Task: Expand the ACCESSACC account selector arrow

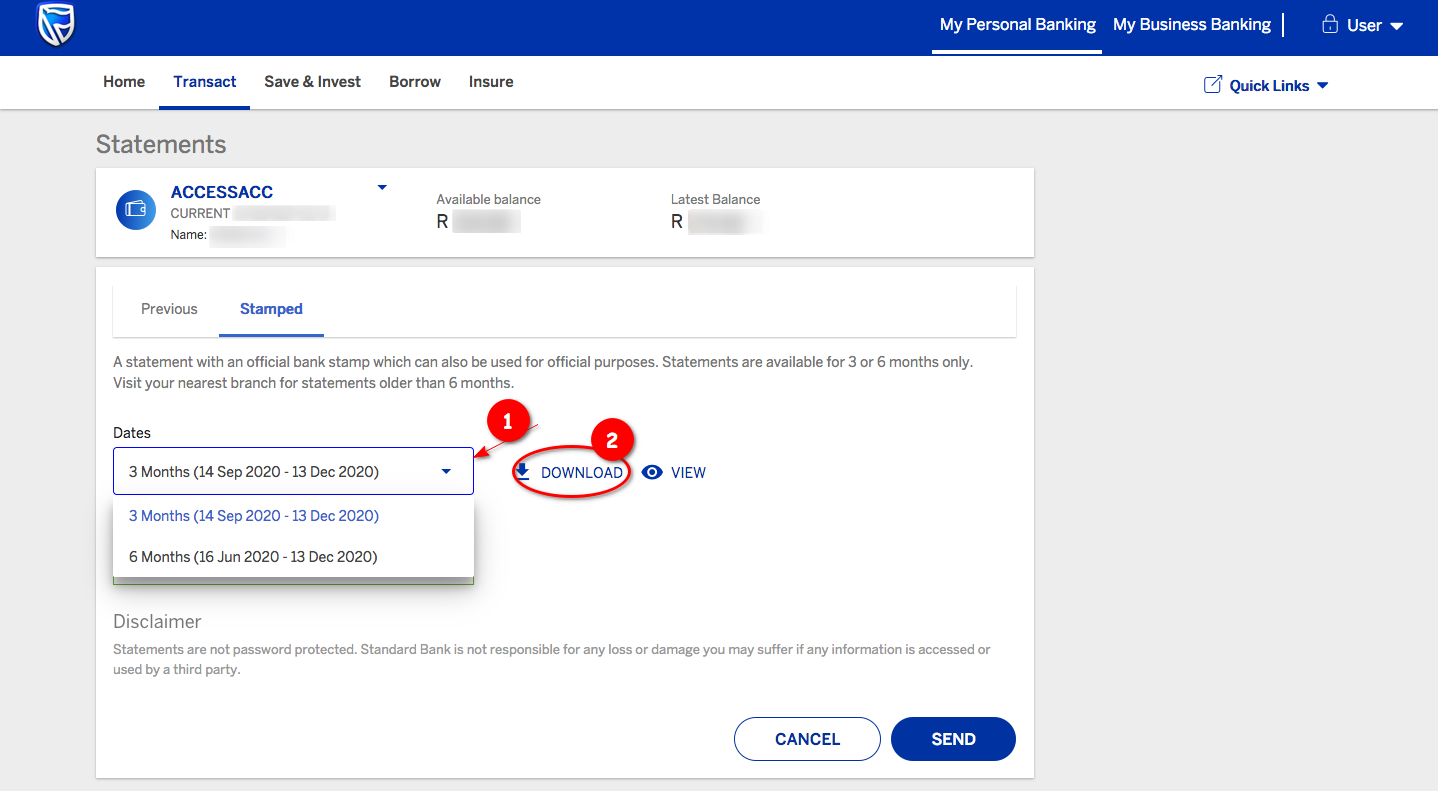Action: pyautogui.click(x=381, y=187)
